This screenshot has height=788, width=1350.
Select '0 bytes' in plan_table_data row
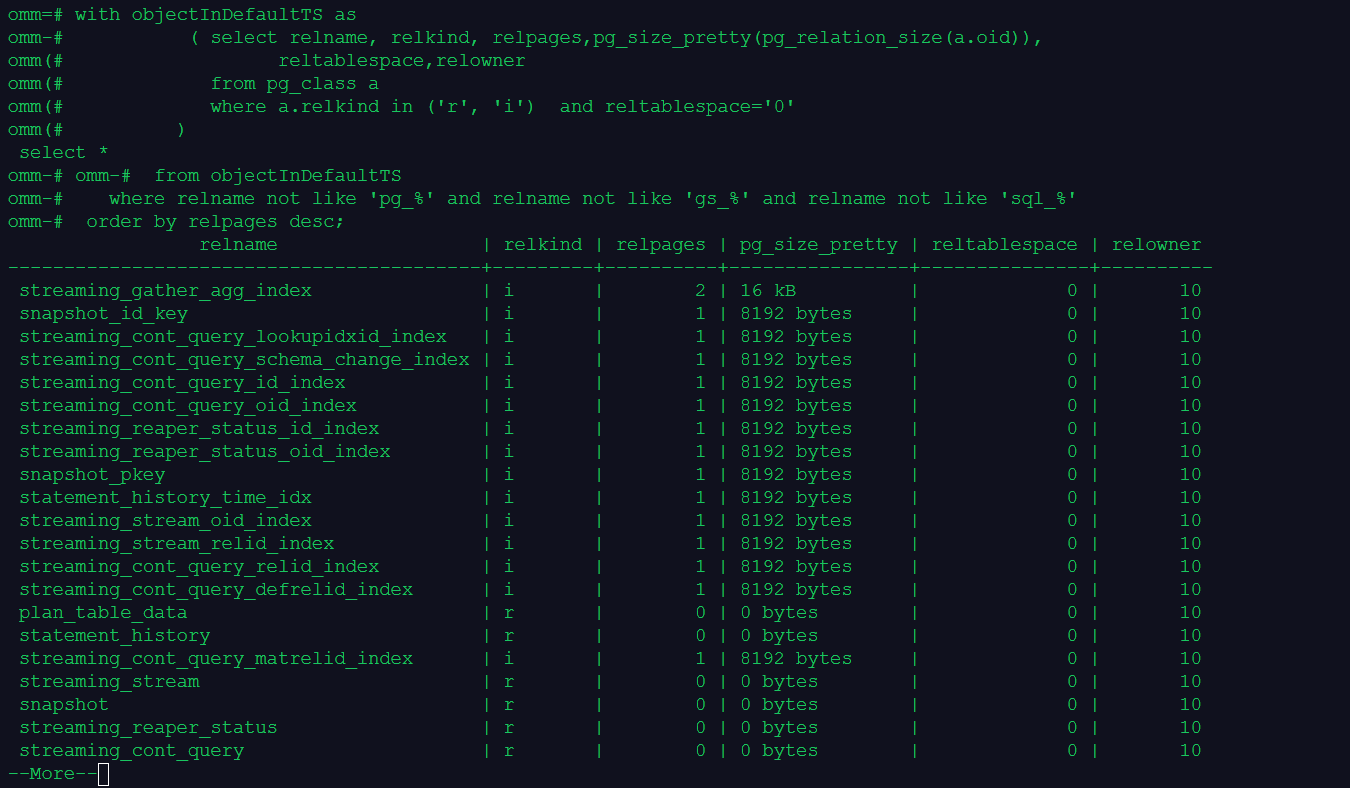point(779,612)
